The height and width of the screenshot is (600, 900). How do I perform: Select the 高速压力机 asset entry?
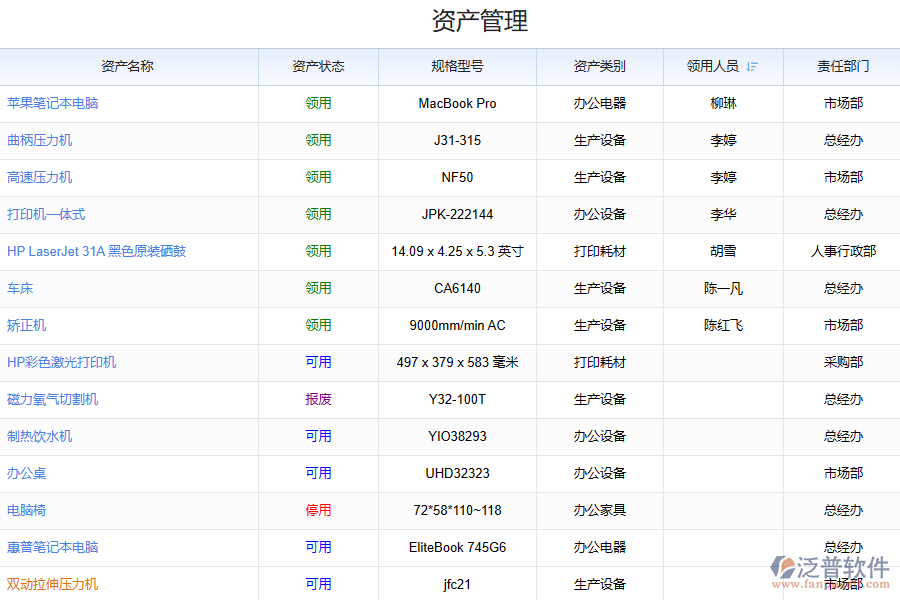point(40,177)
